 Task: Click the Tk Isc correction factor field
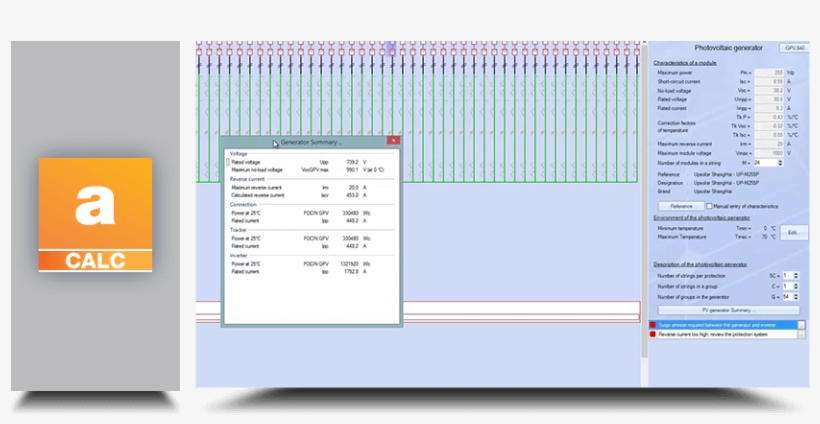[x=769, y=135]
